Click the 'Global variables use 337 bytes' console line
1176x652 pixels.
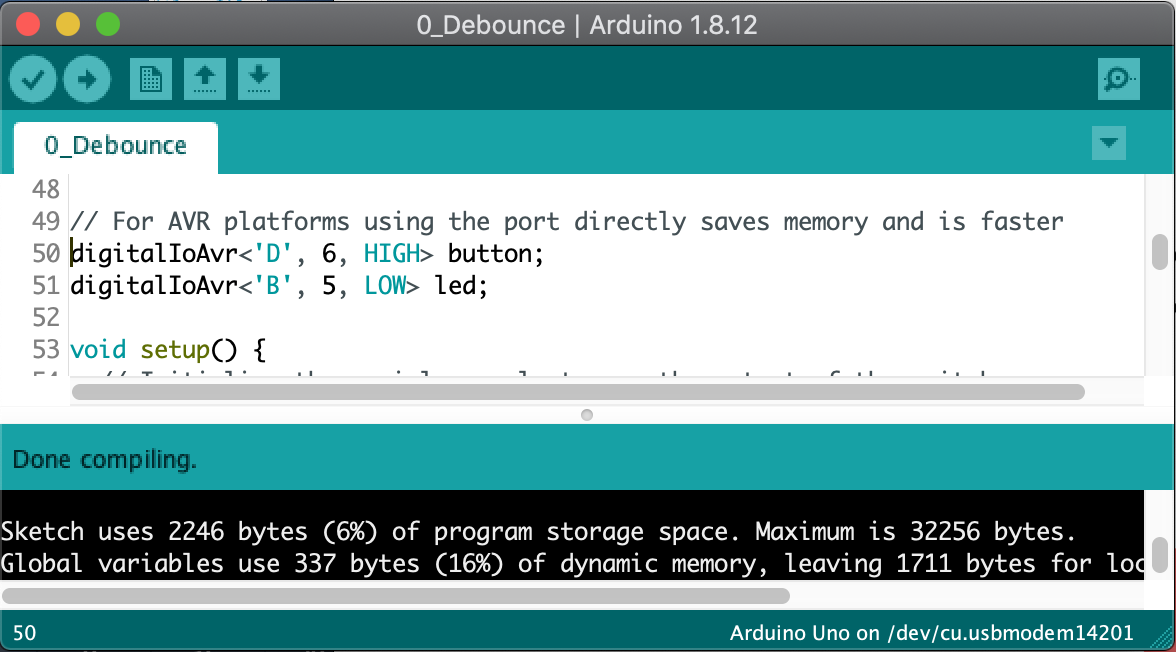pyautogui.click(x=572, y=563)
